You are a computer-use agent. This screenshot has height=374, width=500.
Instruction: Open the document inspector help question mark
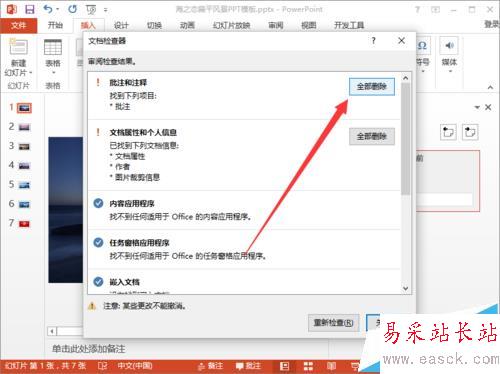tap(373, 41)
